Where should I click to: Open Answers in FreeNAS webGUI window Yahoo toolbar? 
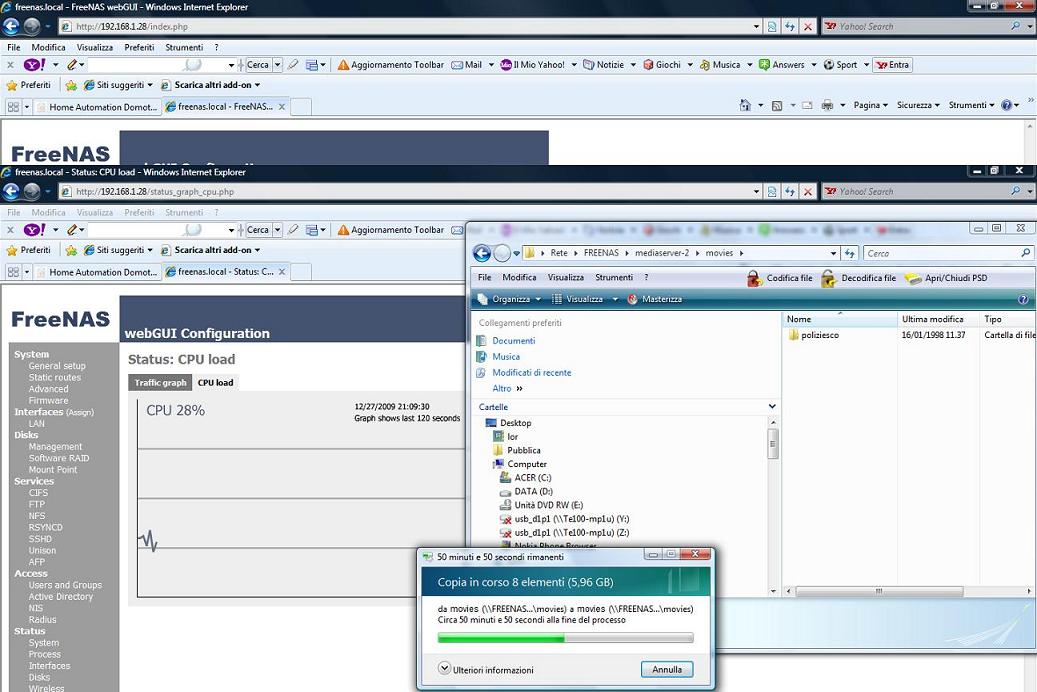[782, 65]
